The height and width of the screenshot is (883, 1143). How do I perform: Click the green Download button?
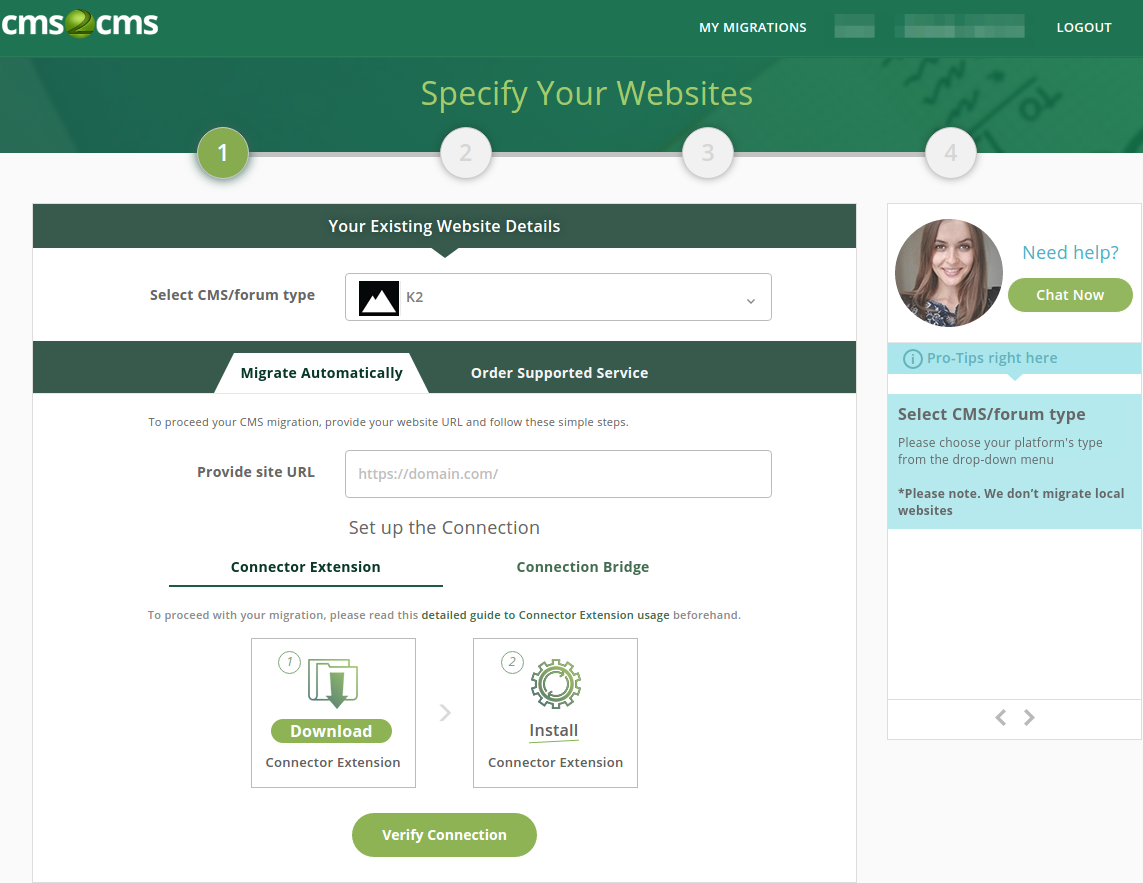click(x=331, y=731)
